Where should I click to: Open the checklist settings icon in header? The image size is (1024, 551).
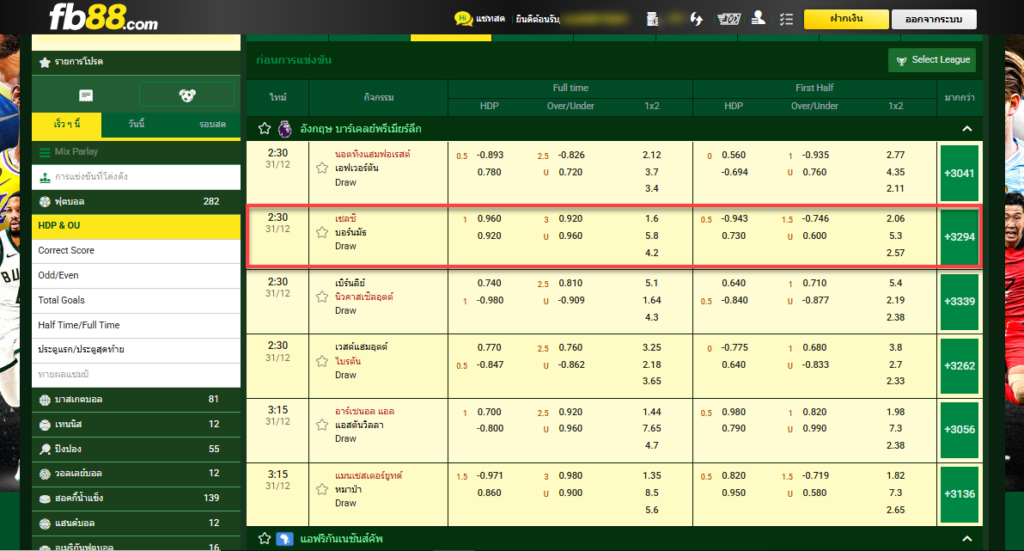(786, 19)
